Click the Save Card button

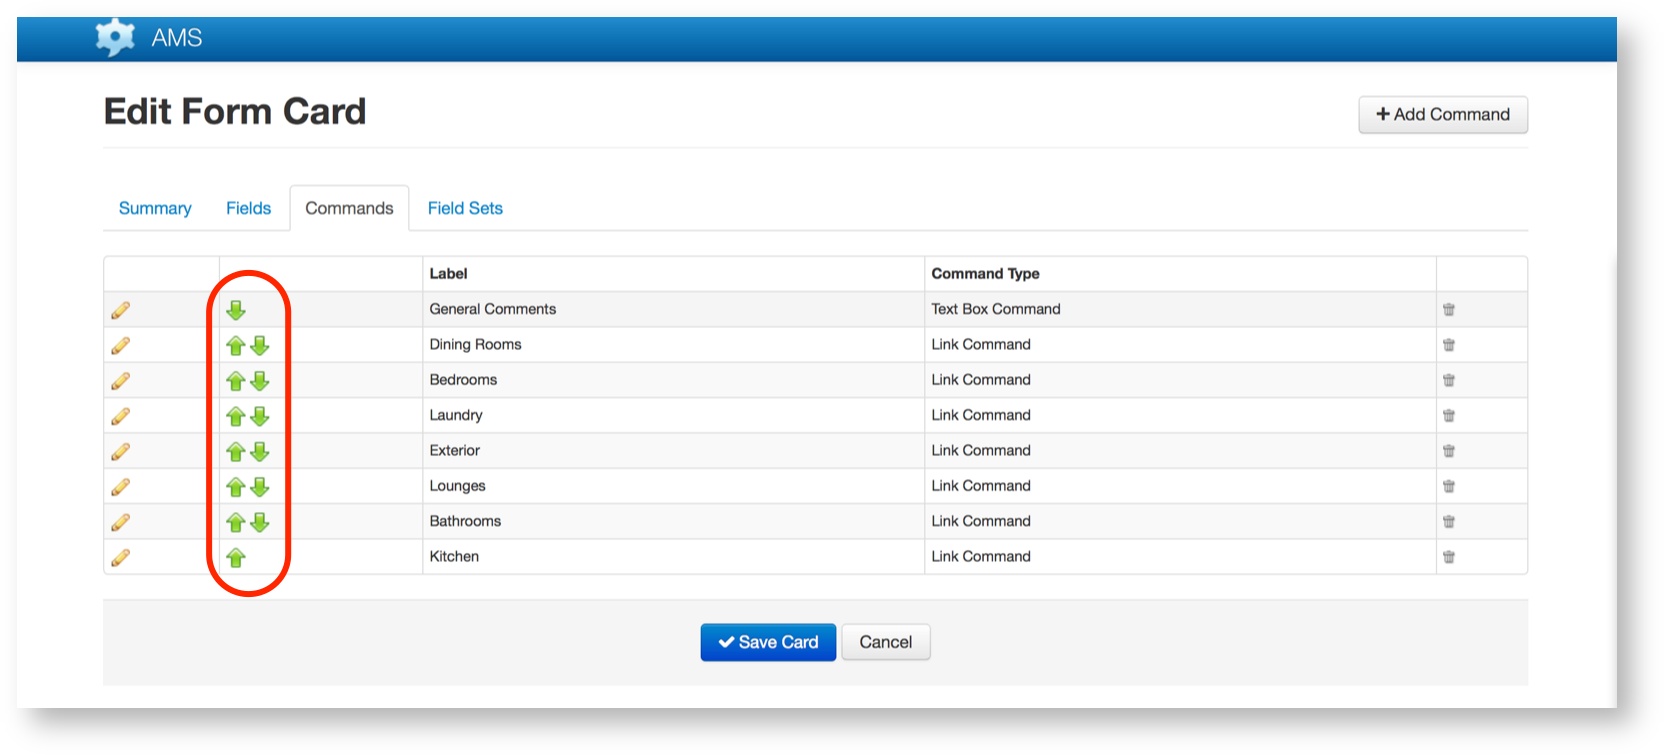pyautogui.click(x=768, y=642)
